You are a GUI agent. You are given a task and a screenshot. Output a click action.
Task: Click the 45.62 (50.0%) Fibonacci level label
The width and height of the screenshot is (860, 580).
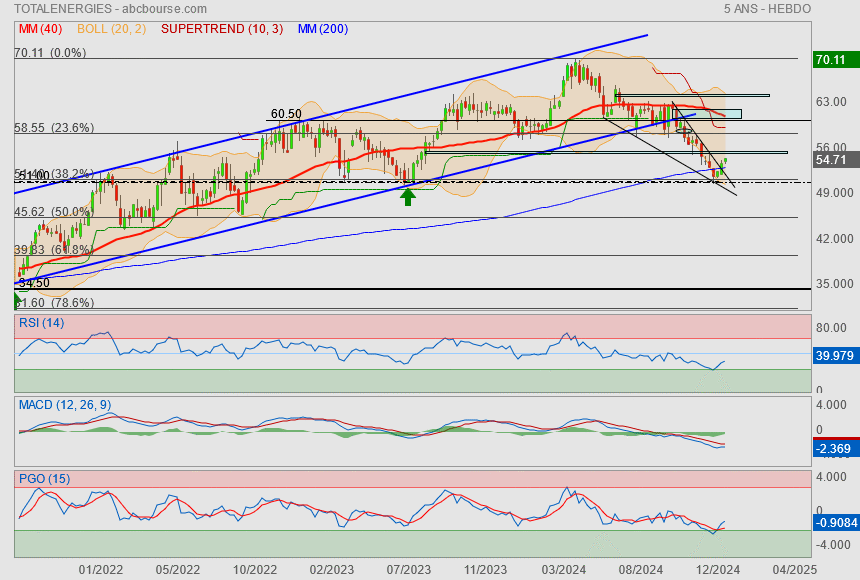(53, 212)
